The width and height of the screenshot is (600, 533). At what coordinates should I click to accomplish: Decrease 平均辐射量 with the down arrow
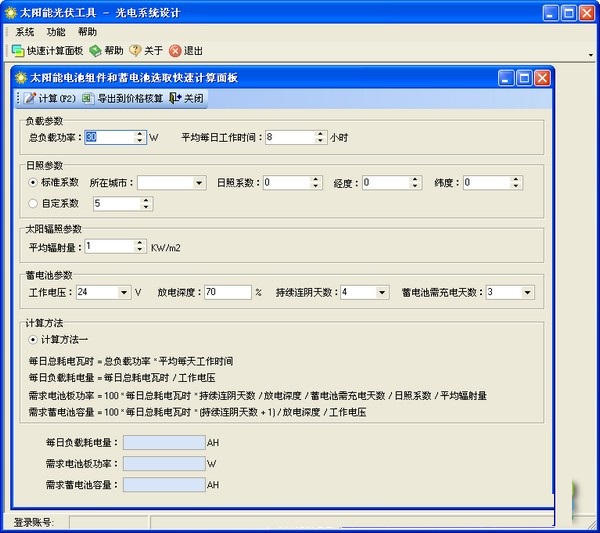pyautogui.click(x=140, y=249)
